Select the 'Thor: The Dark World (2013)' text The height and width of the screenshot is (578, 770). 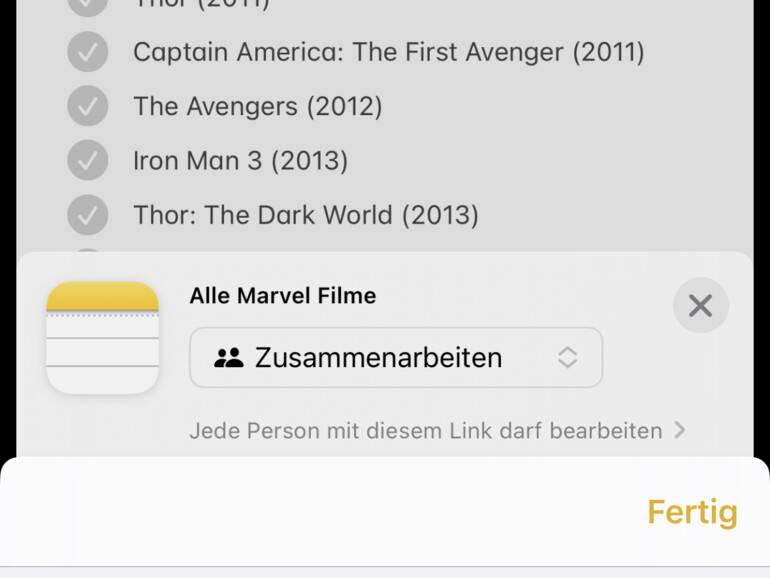tap(305, 214)
